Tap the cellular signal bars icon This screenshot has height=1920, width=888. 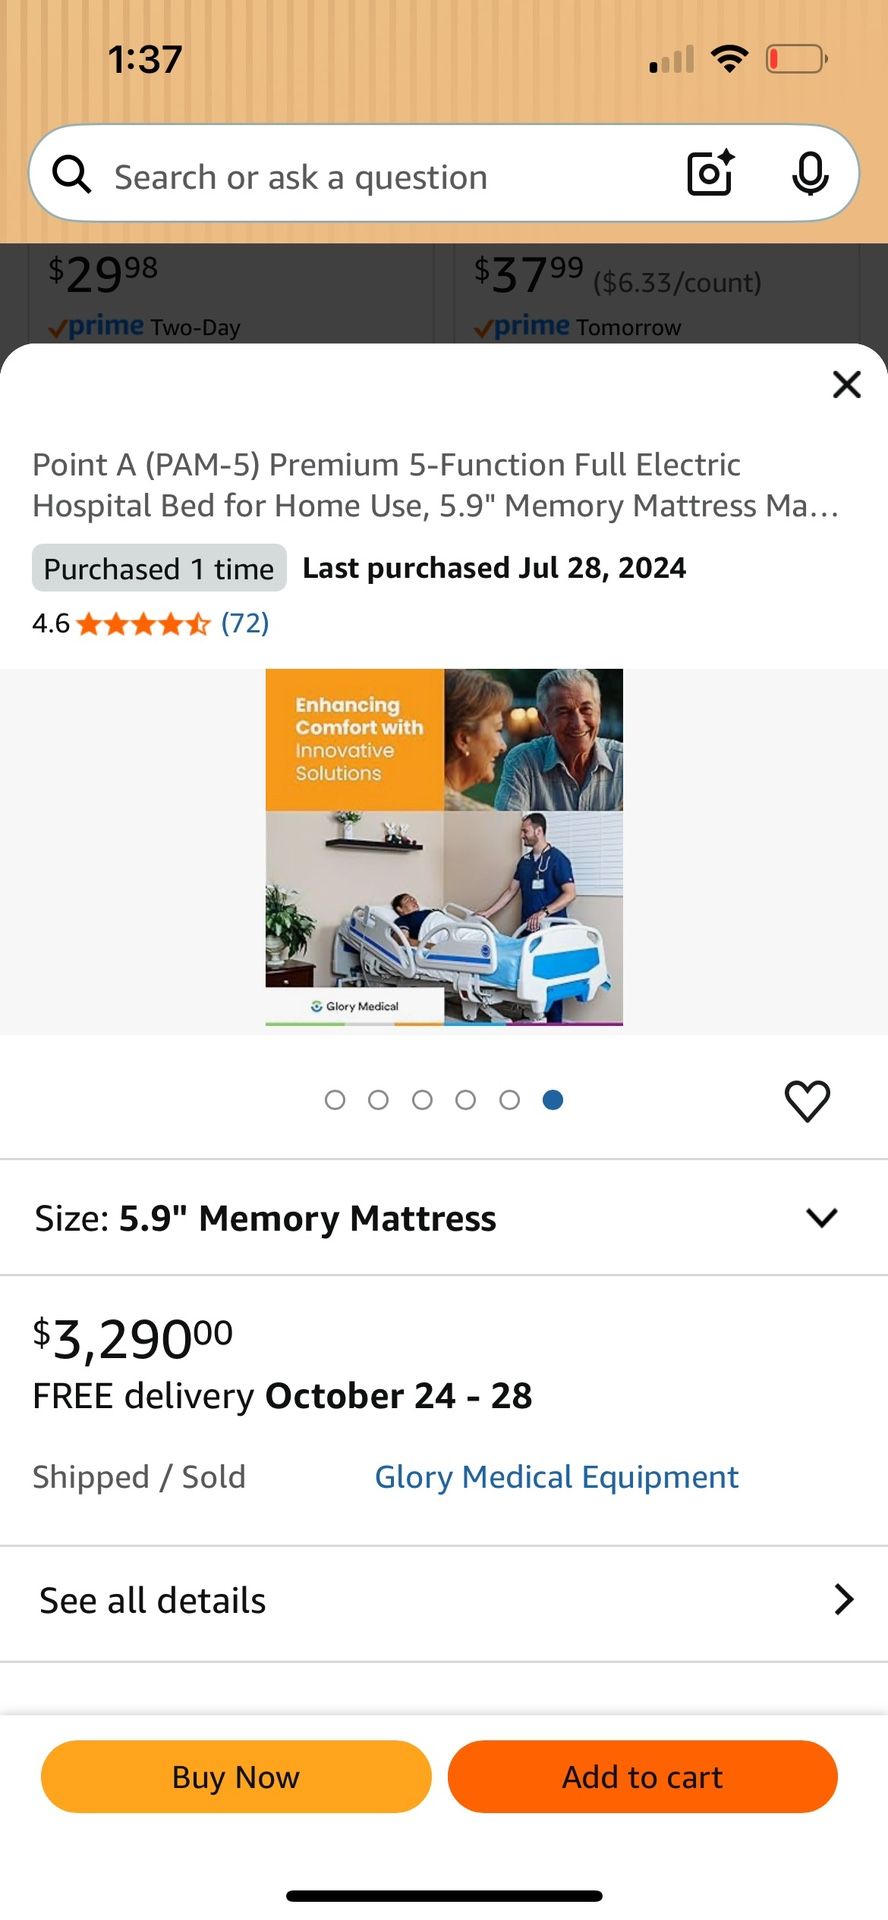[x=668, y=59]
